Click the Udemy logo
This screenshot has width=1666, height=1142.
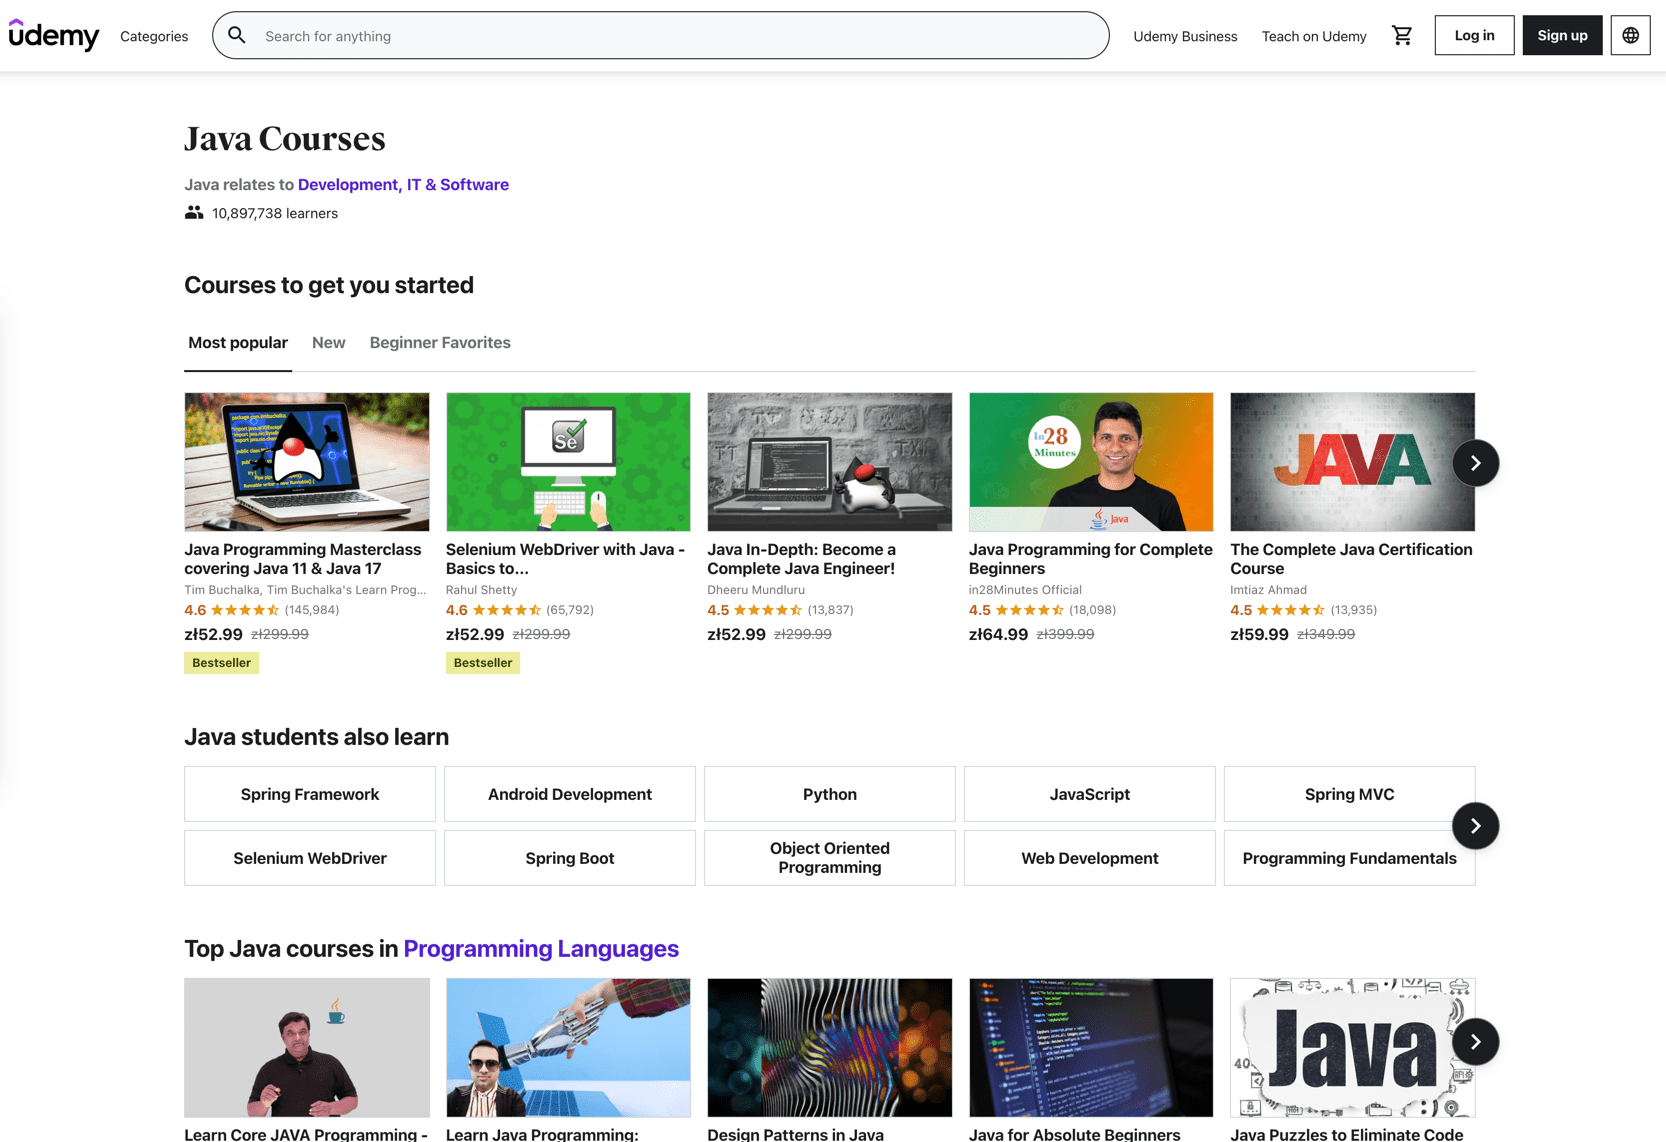54,35
